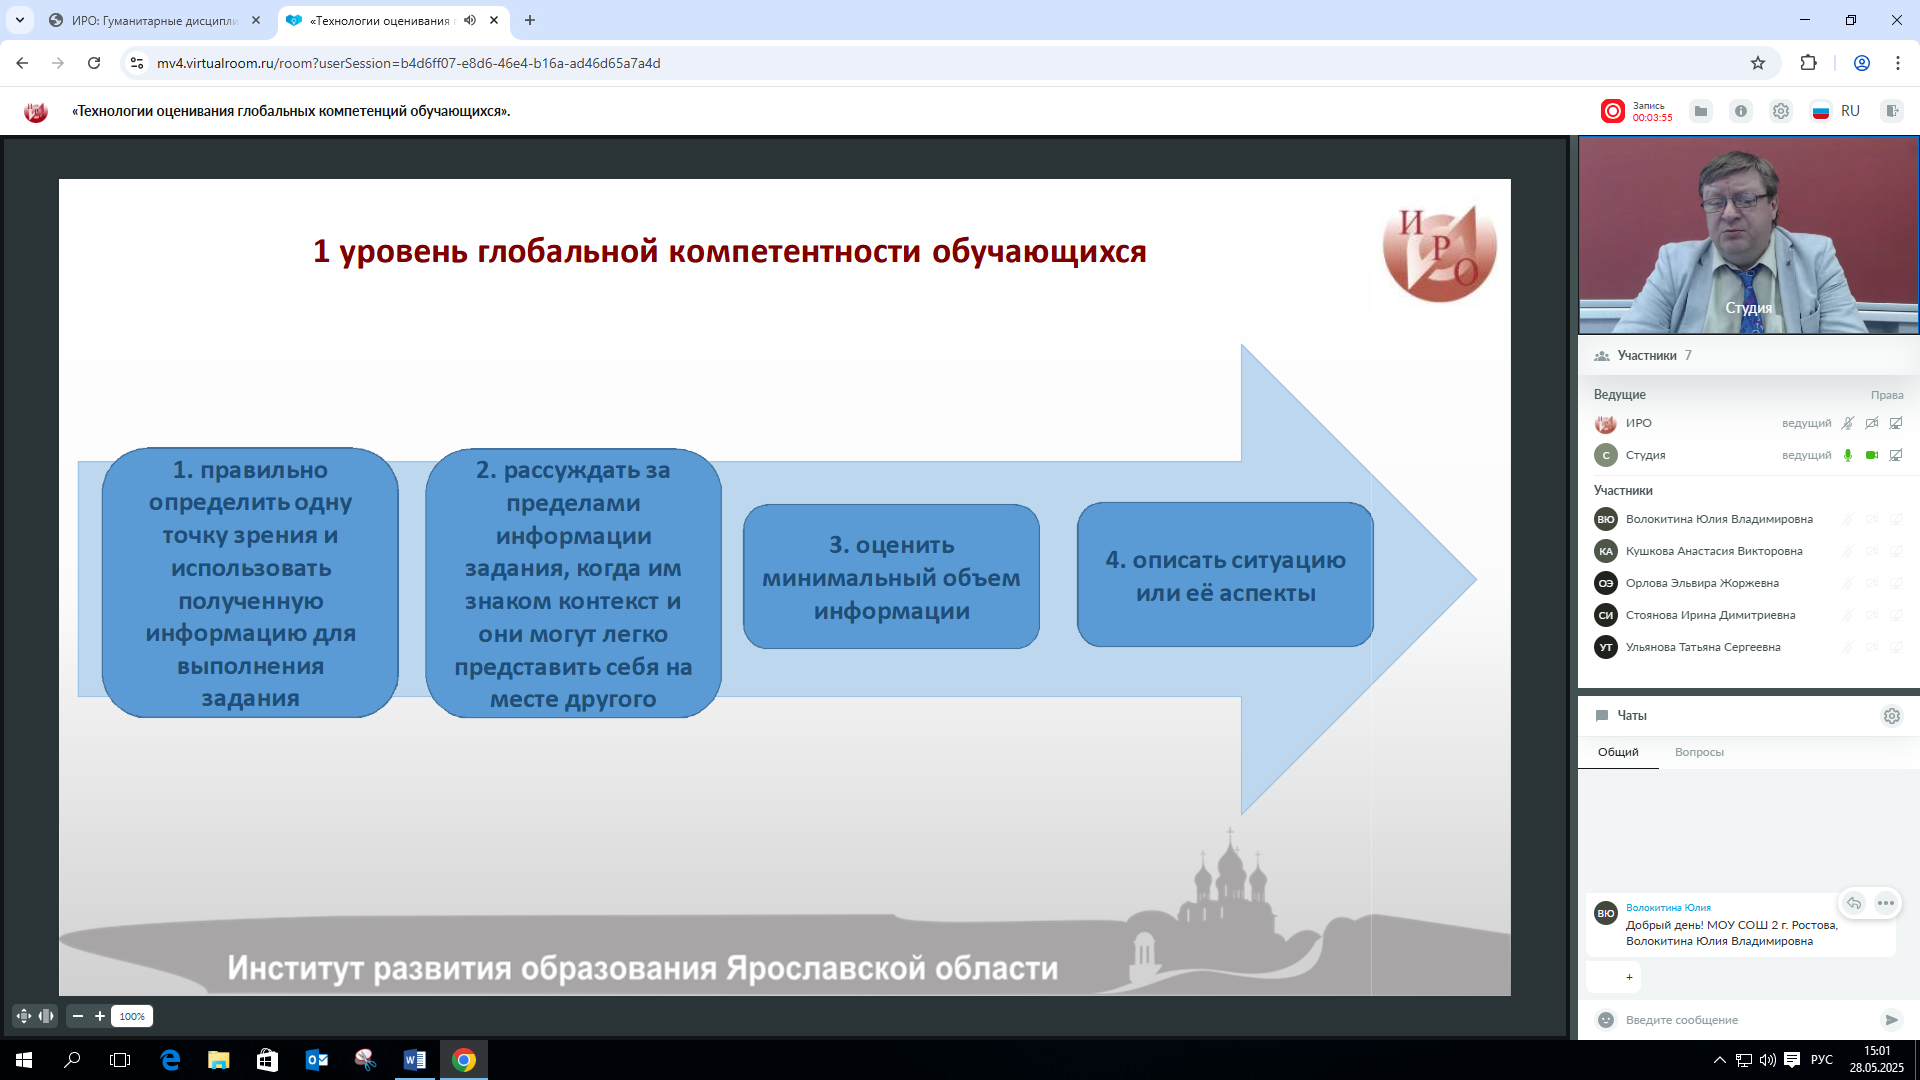The image size is (1920, 1080).
Task: Open a new browser tab
Action: pyautogui.click(x=530, y=20)
